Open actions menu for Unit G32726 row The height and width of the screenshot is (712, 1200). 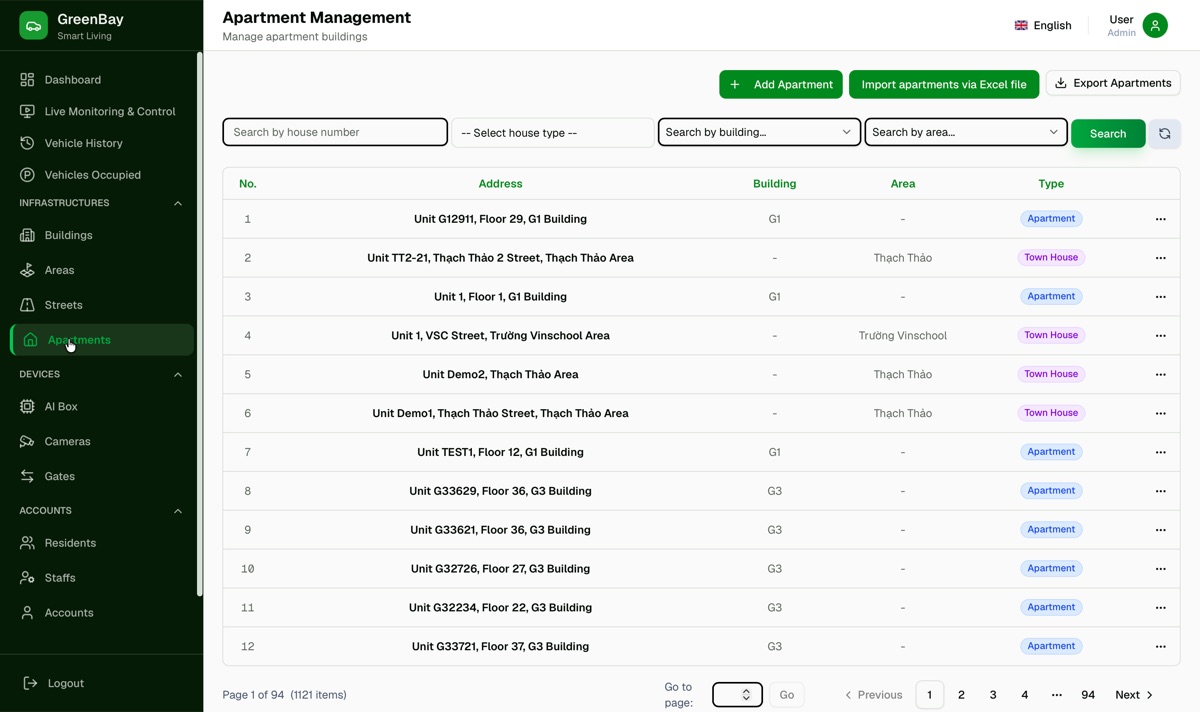[x=1161, y=569]
